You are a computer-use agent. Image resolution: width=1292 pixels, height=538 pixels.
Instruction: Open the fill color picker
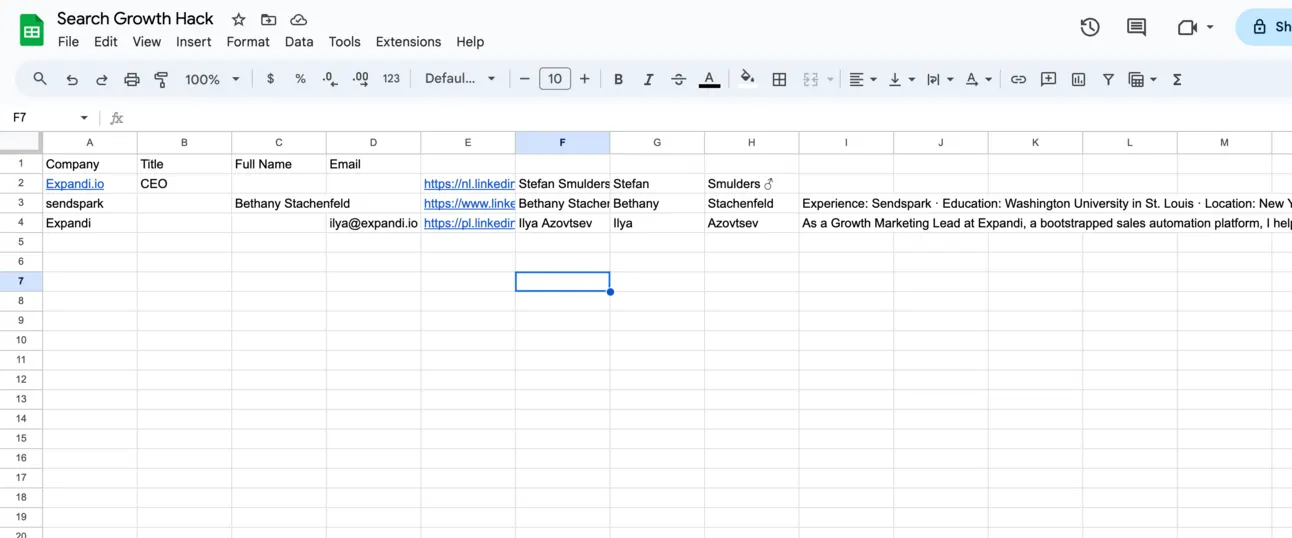[747, 79]
